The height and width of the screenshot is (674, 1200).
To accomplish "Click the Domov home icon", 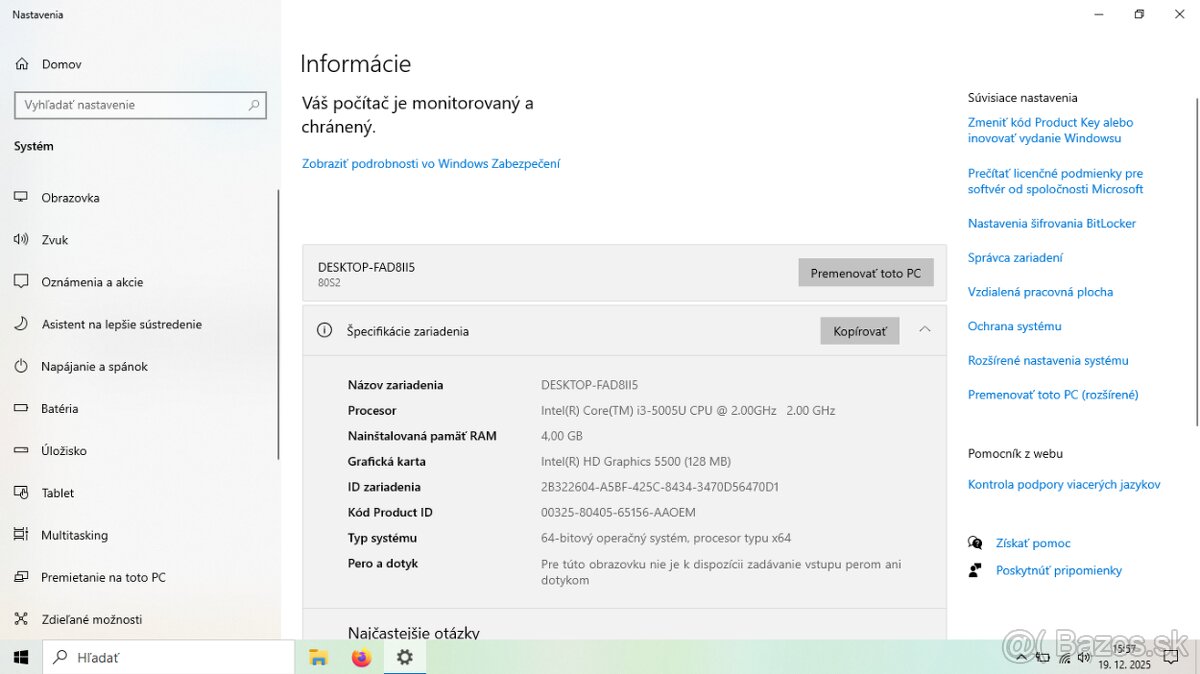I will point(22,63).
